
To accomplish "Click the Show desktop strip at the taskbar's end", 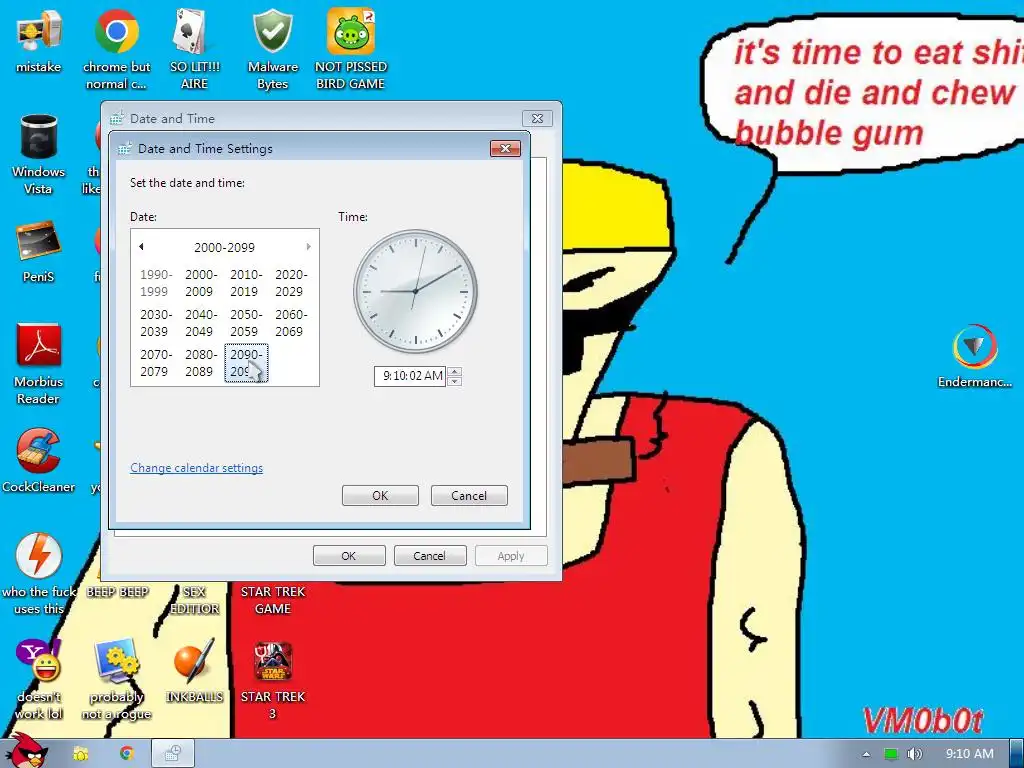I will [x=1017, y=754].
